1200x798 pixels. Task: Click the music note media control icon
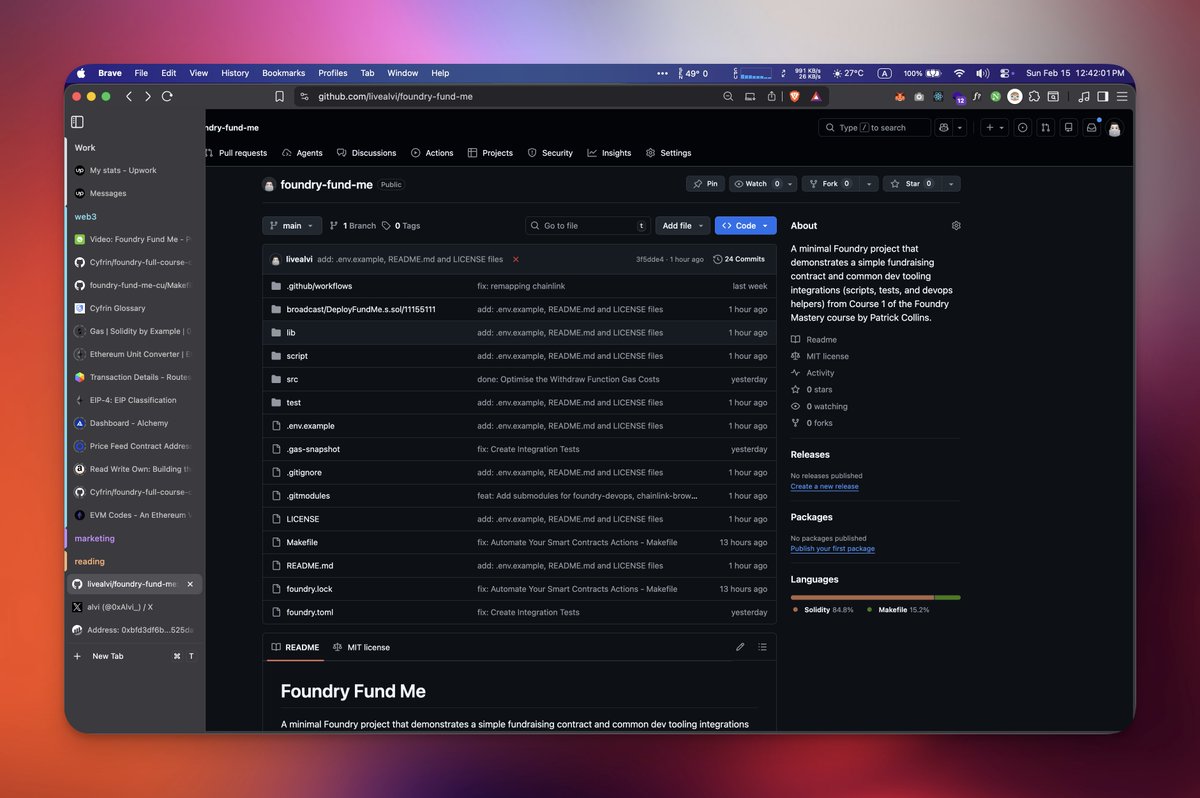click(1084, 97)
